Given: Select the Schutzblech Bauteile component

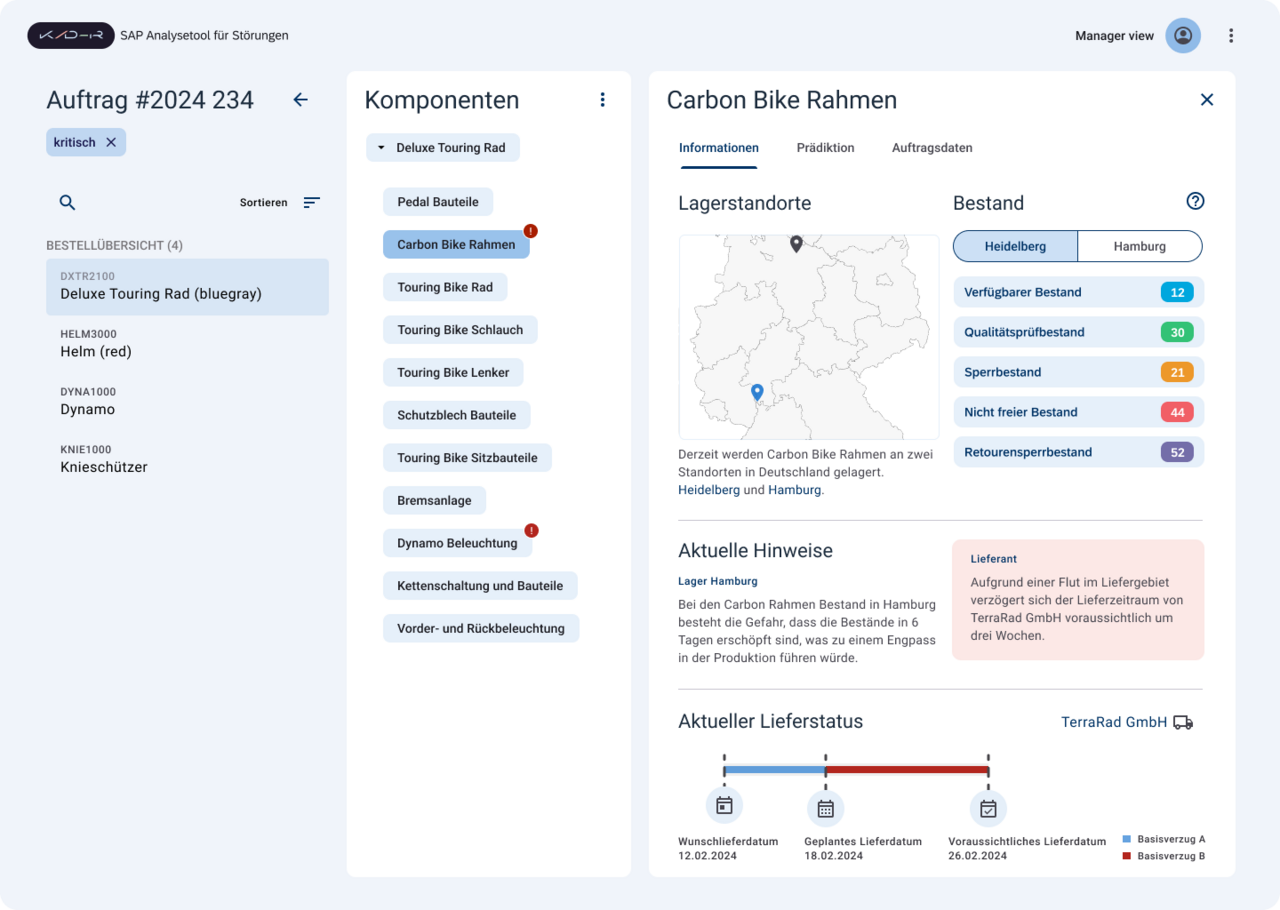Looking at the screenshot, I should click(x=457, y=415).
